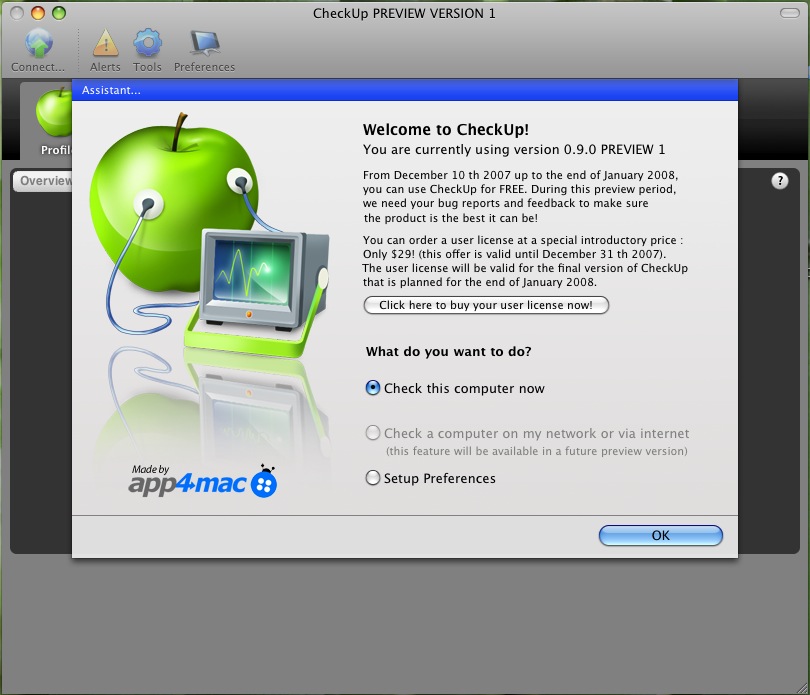Screen dimensions: 810x695
Task: Click the green apple Profile icon
Action: (x=54, y=113)
